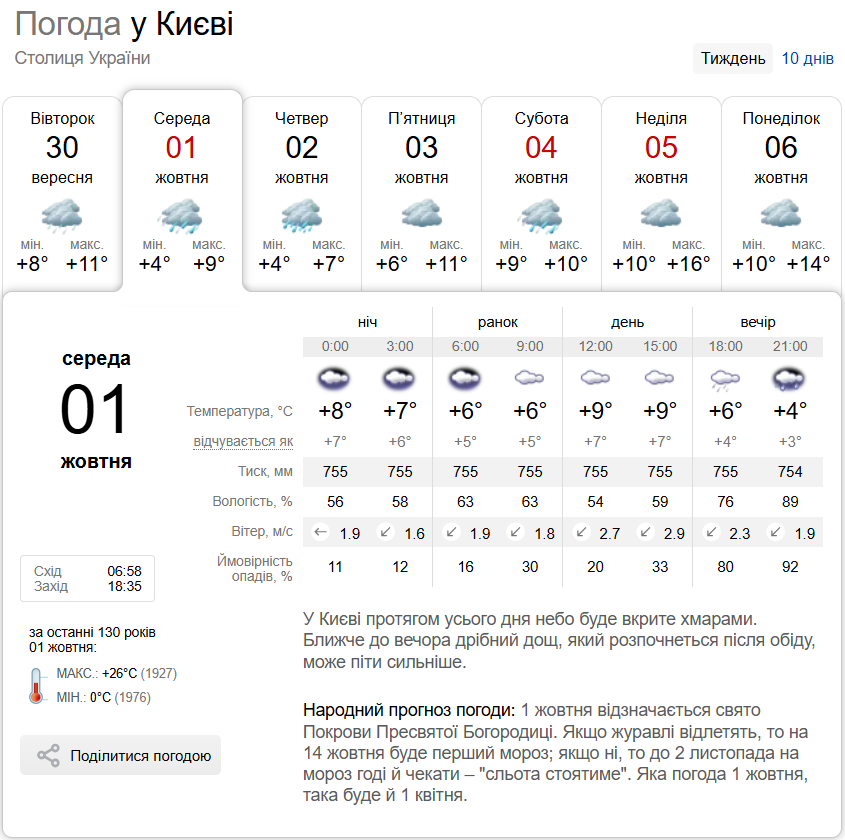Click the 18:00 rain cloud icon
Image resolution: width=845 pixels, height=840 pixels.
pyautogui.click(x=725, y=379)
